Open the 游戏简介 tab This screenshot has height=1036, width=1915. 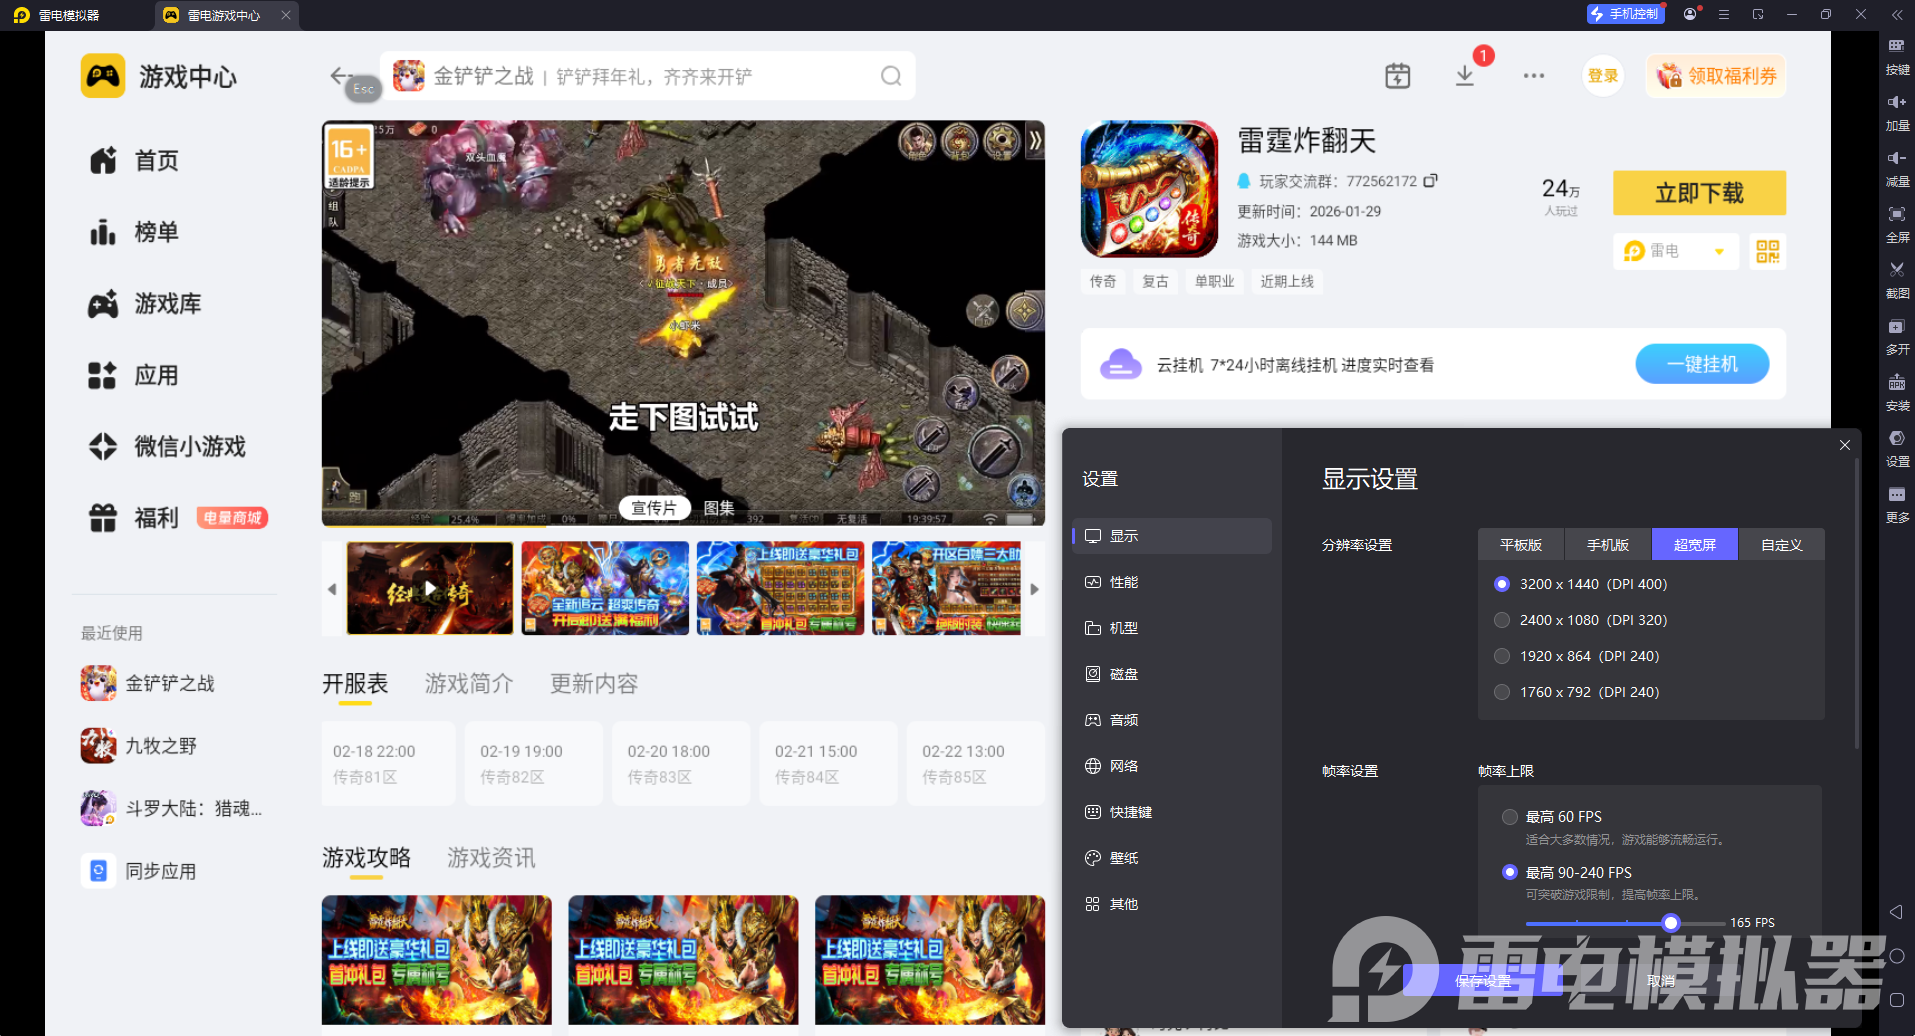(469, 684)
